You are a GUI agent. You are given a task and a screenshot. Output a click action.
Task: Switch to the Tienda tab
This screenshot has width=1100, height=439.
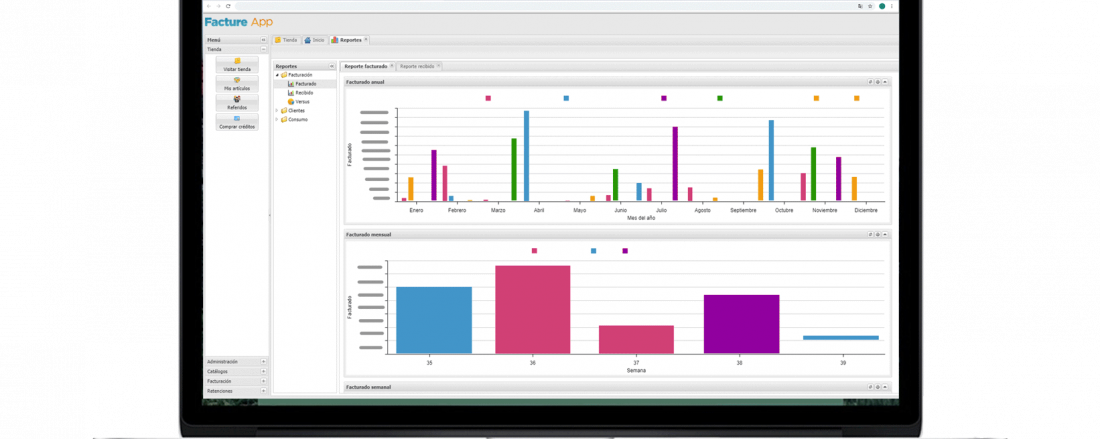(286, 40)
